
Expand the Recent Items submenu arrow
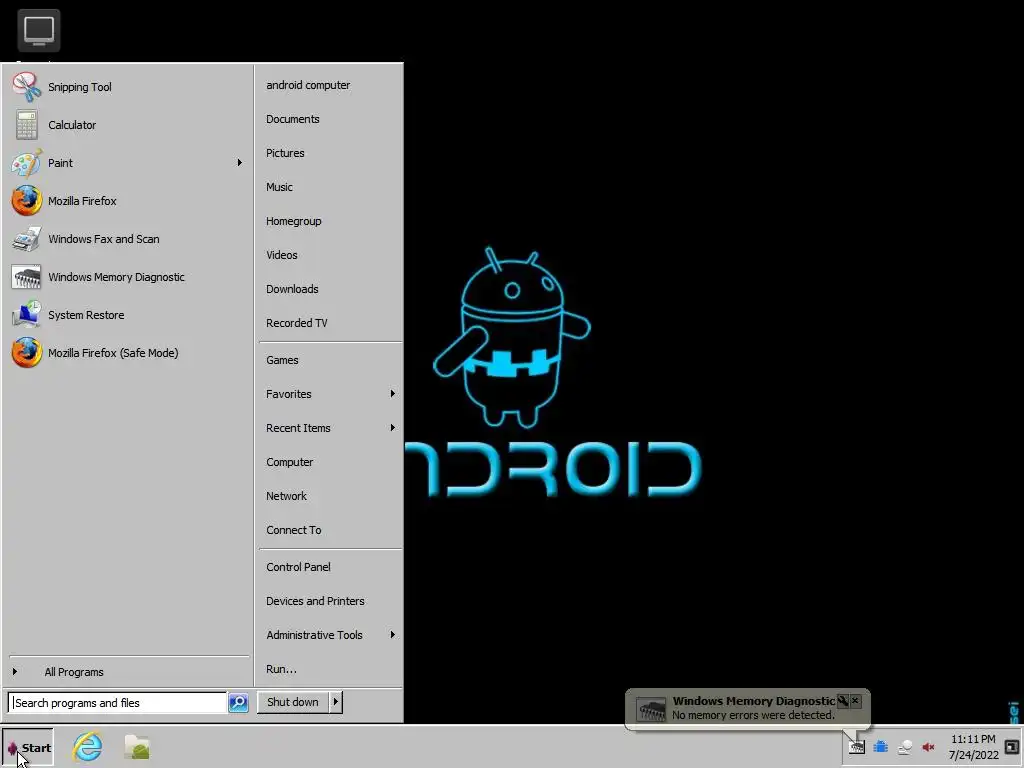pos(392,428)
